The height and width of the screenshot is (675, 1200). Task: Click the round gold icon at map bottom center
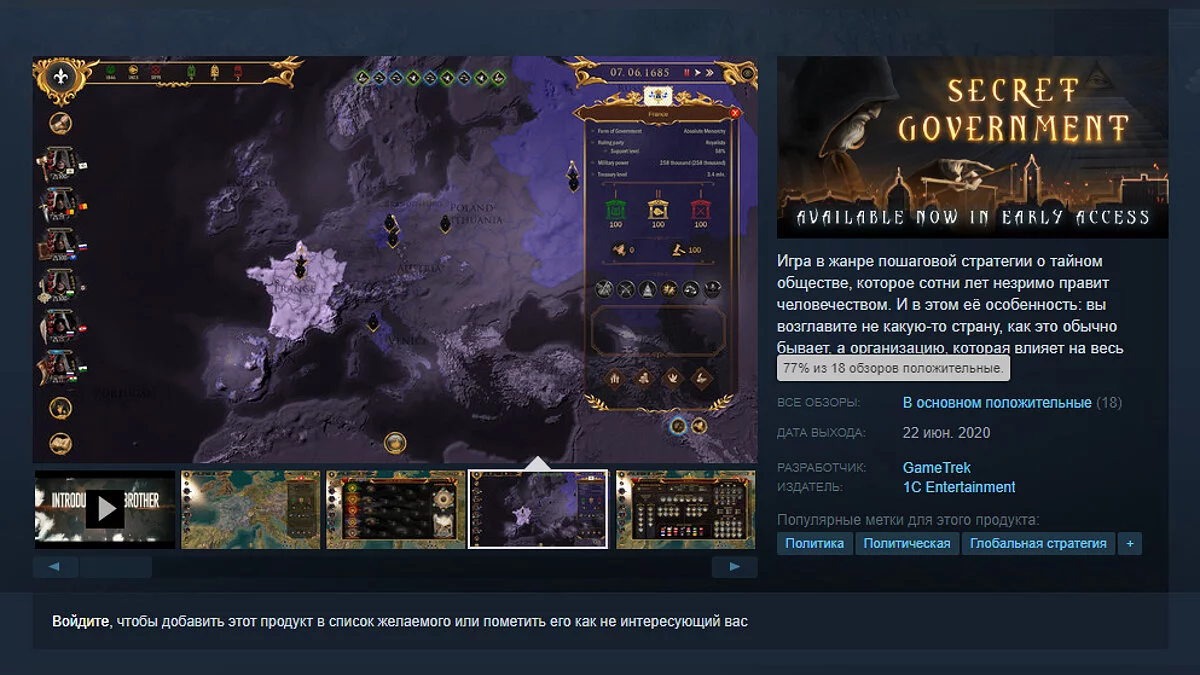pos(395,442)
